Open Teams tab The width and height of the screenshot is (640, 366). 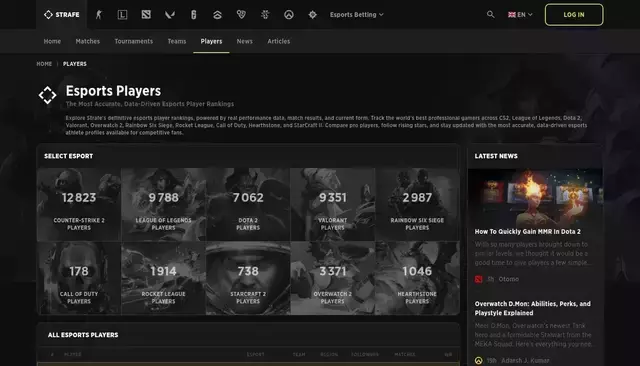177,41
